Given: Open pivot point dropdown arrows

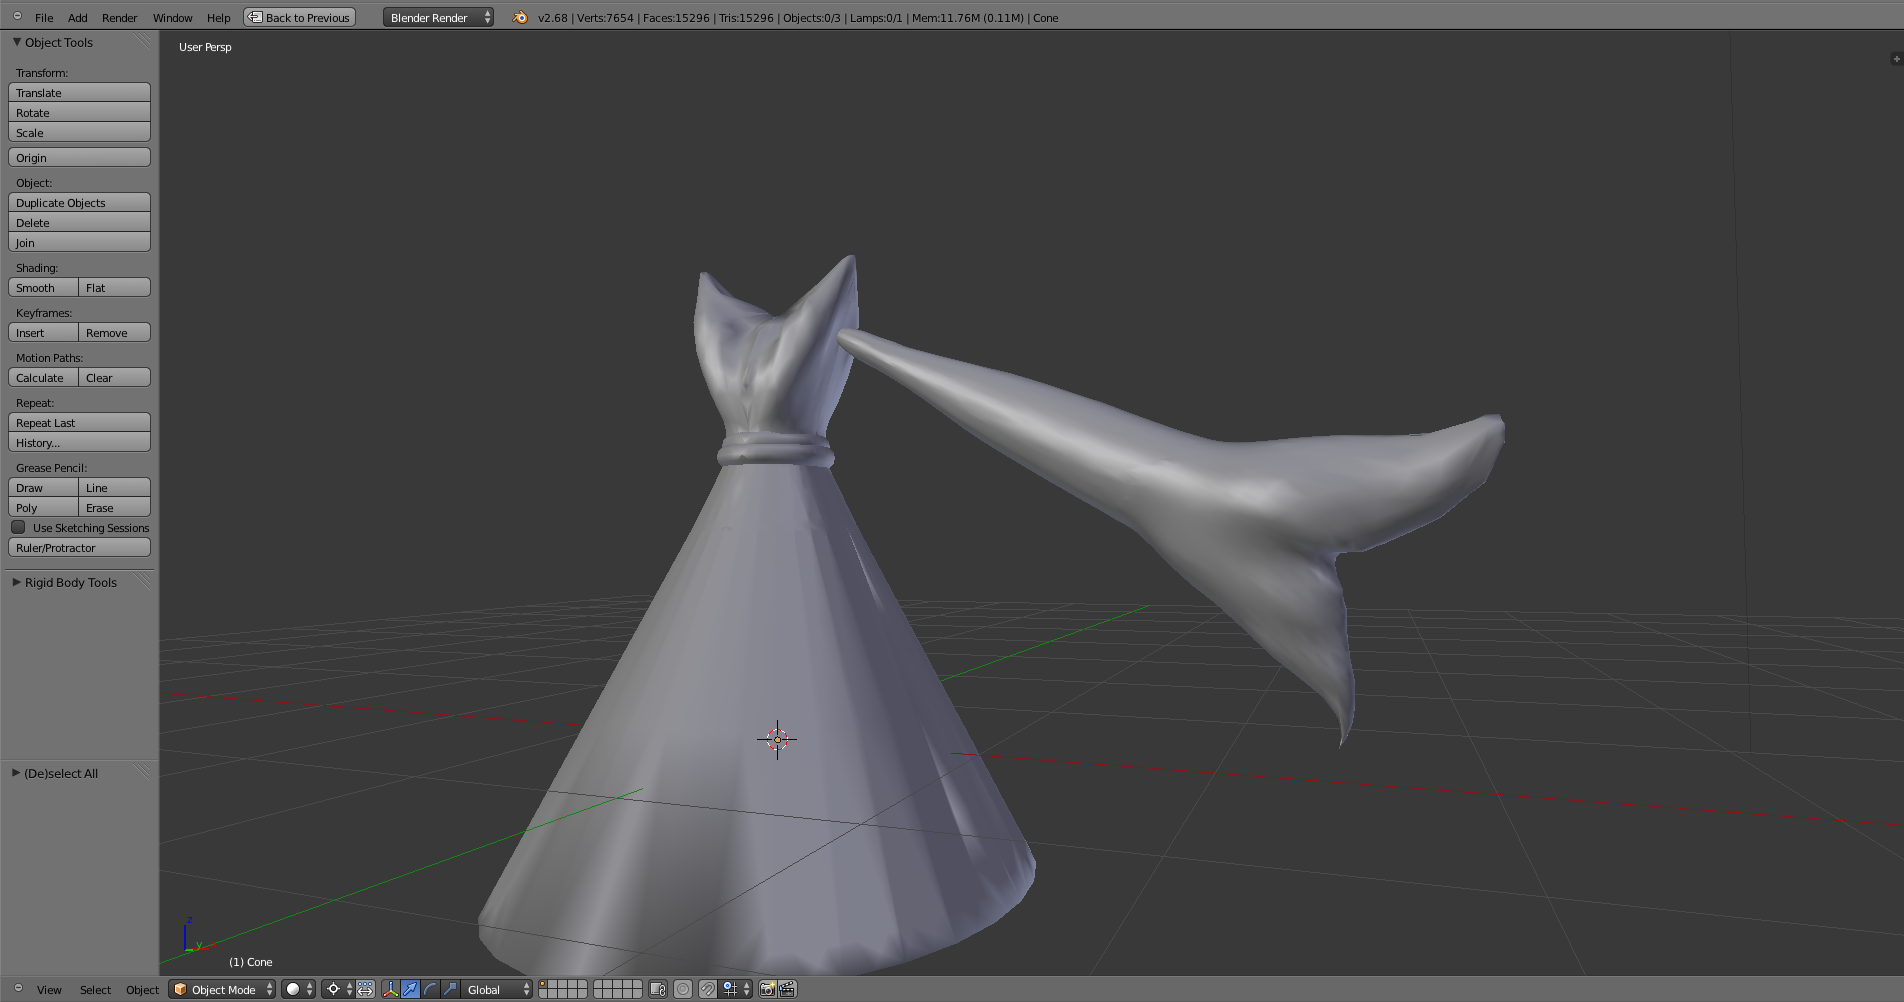Looking at the screenshot, I should coord(349,989).
